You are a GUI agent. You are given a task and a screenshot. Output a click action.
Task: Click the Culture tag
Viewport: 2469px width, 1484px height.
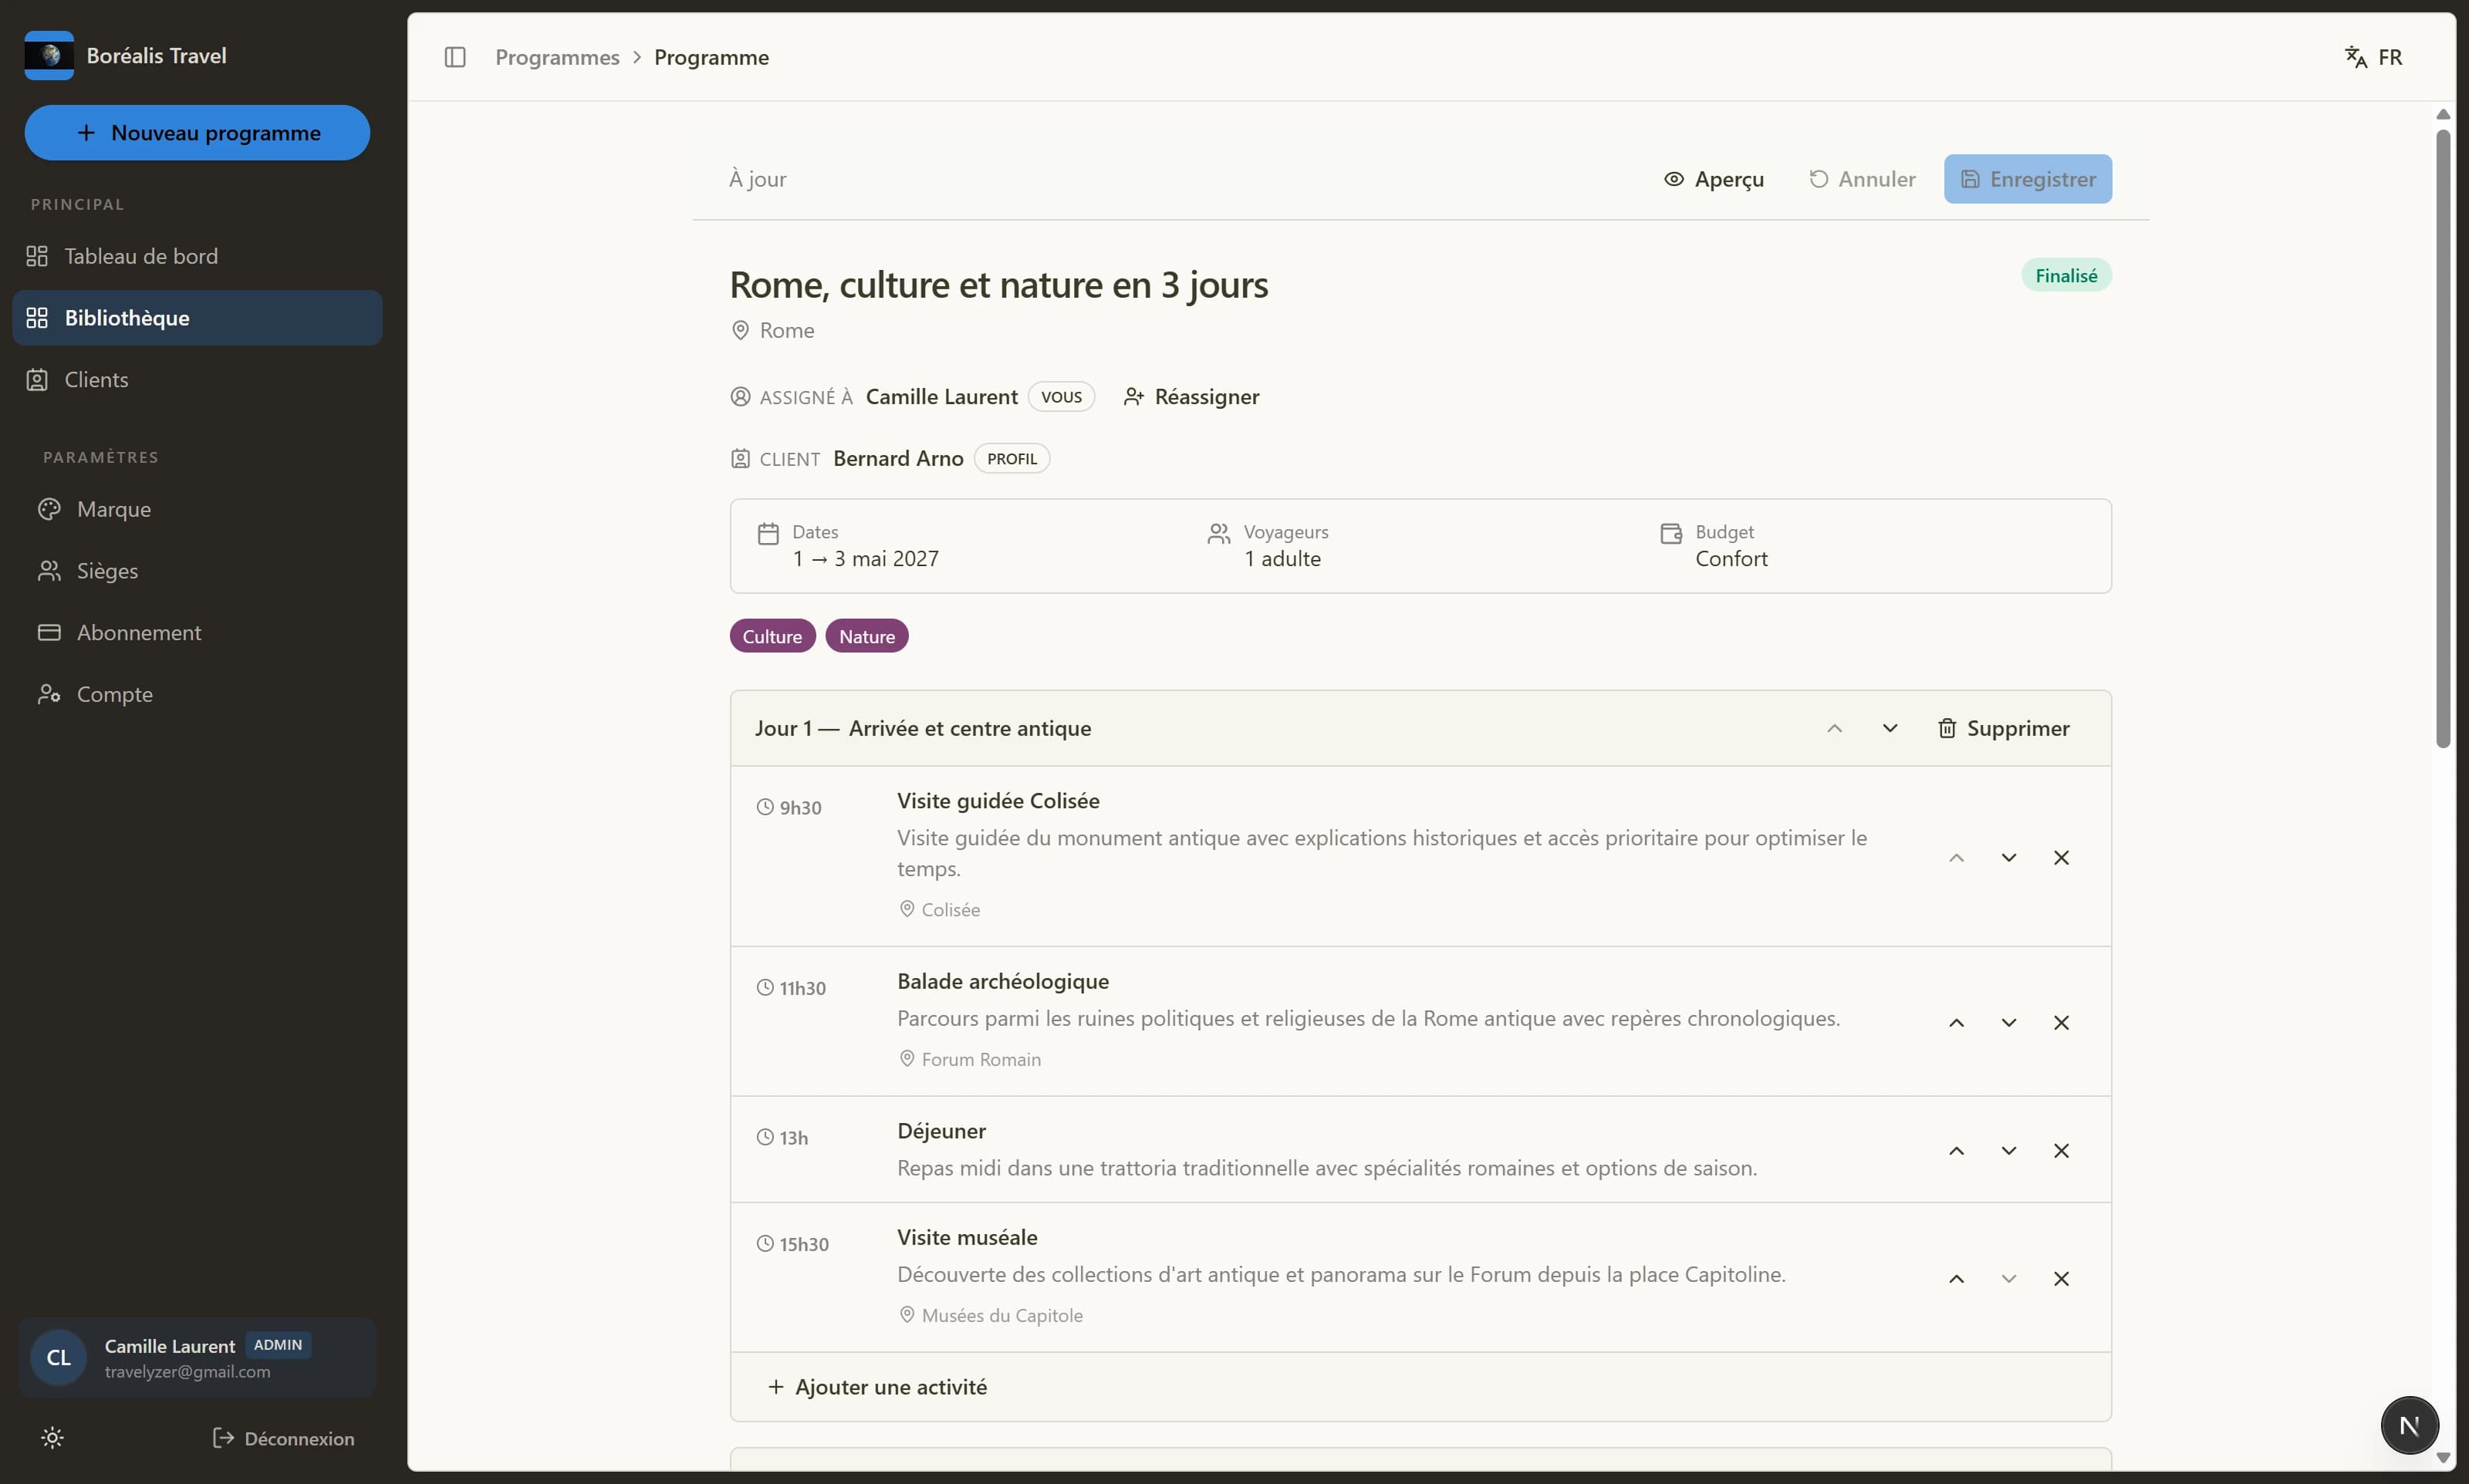coord(772,636)
